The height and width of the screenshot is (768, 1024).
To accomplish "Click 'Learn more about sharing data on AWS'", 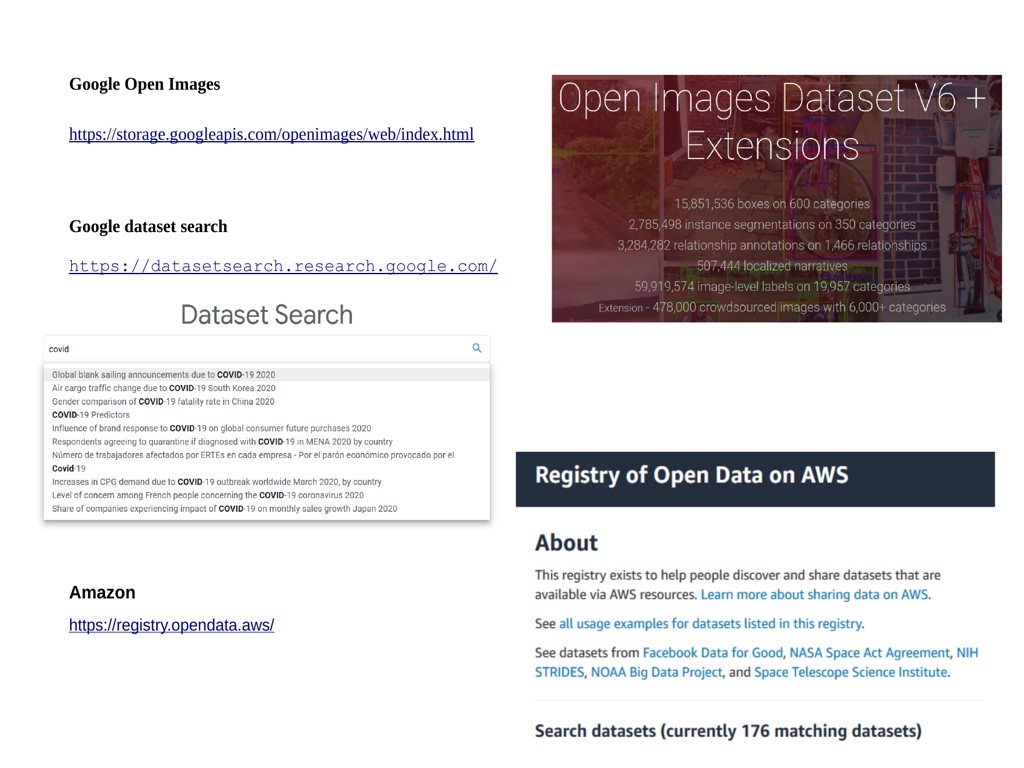I will [x=814, y=594].
